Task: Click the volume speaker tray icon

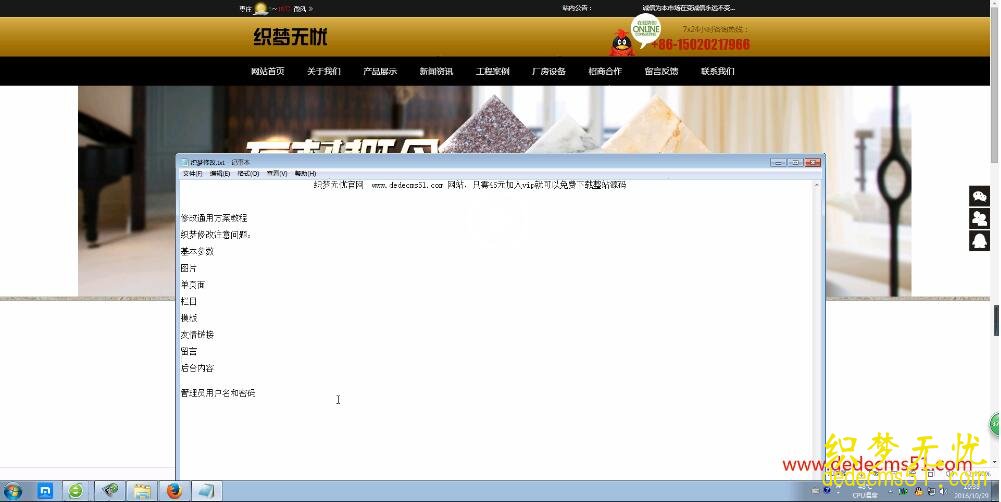Action: (x=943, y=491)
